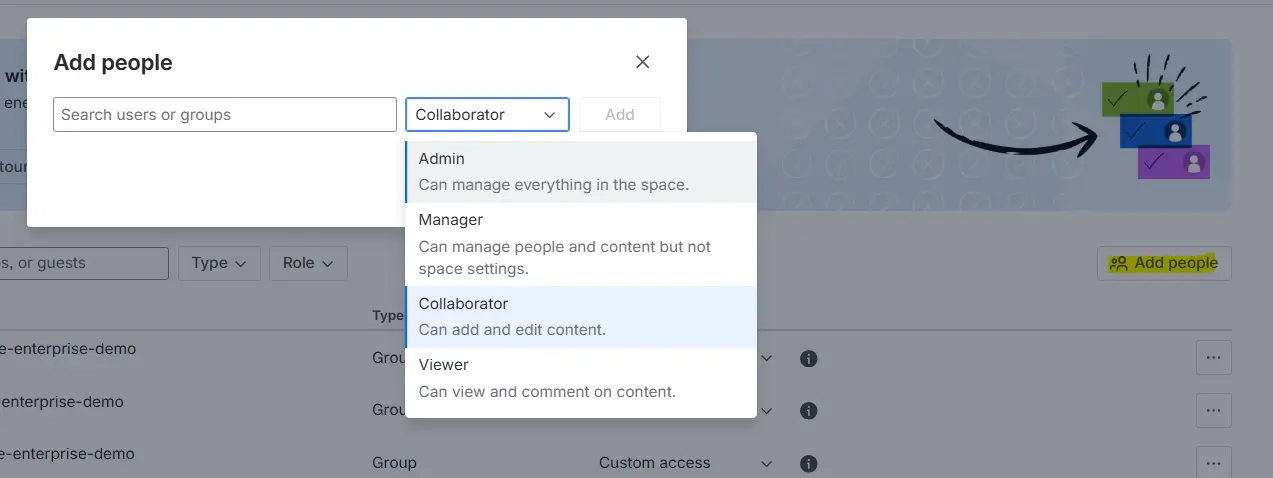Click the Search users or groups field

pos(225,114)
